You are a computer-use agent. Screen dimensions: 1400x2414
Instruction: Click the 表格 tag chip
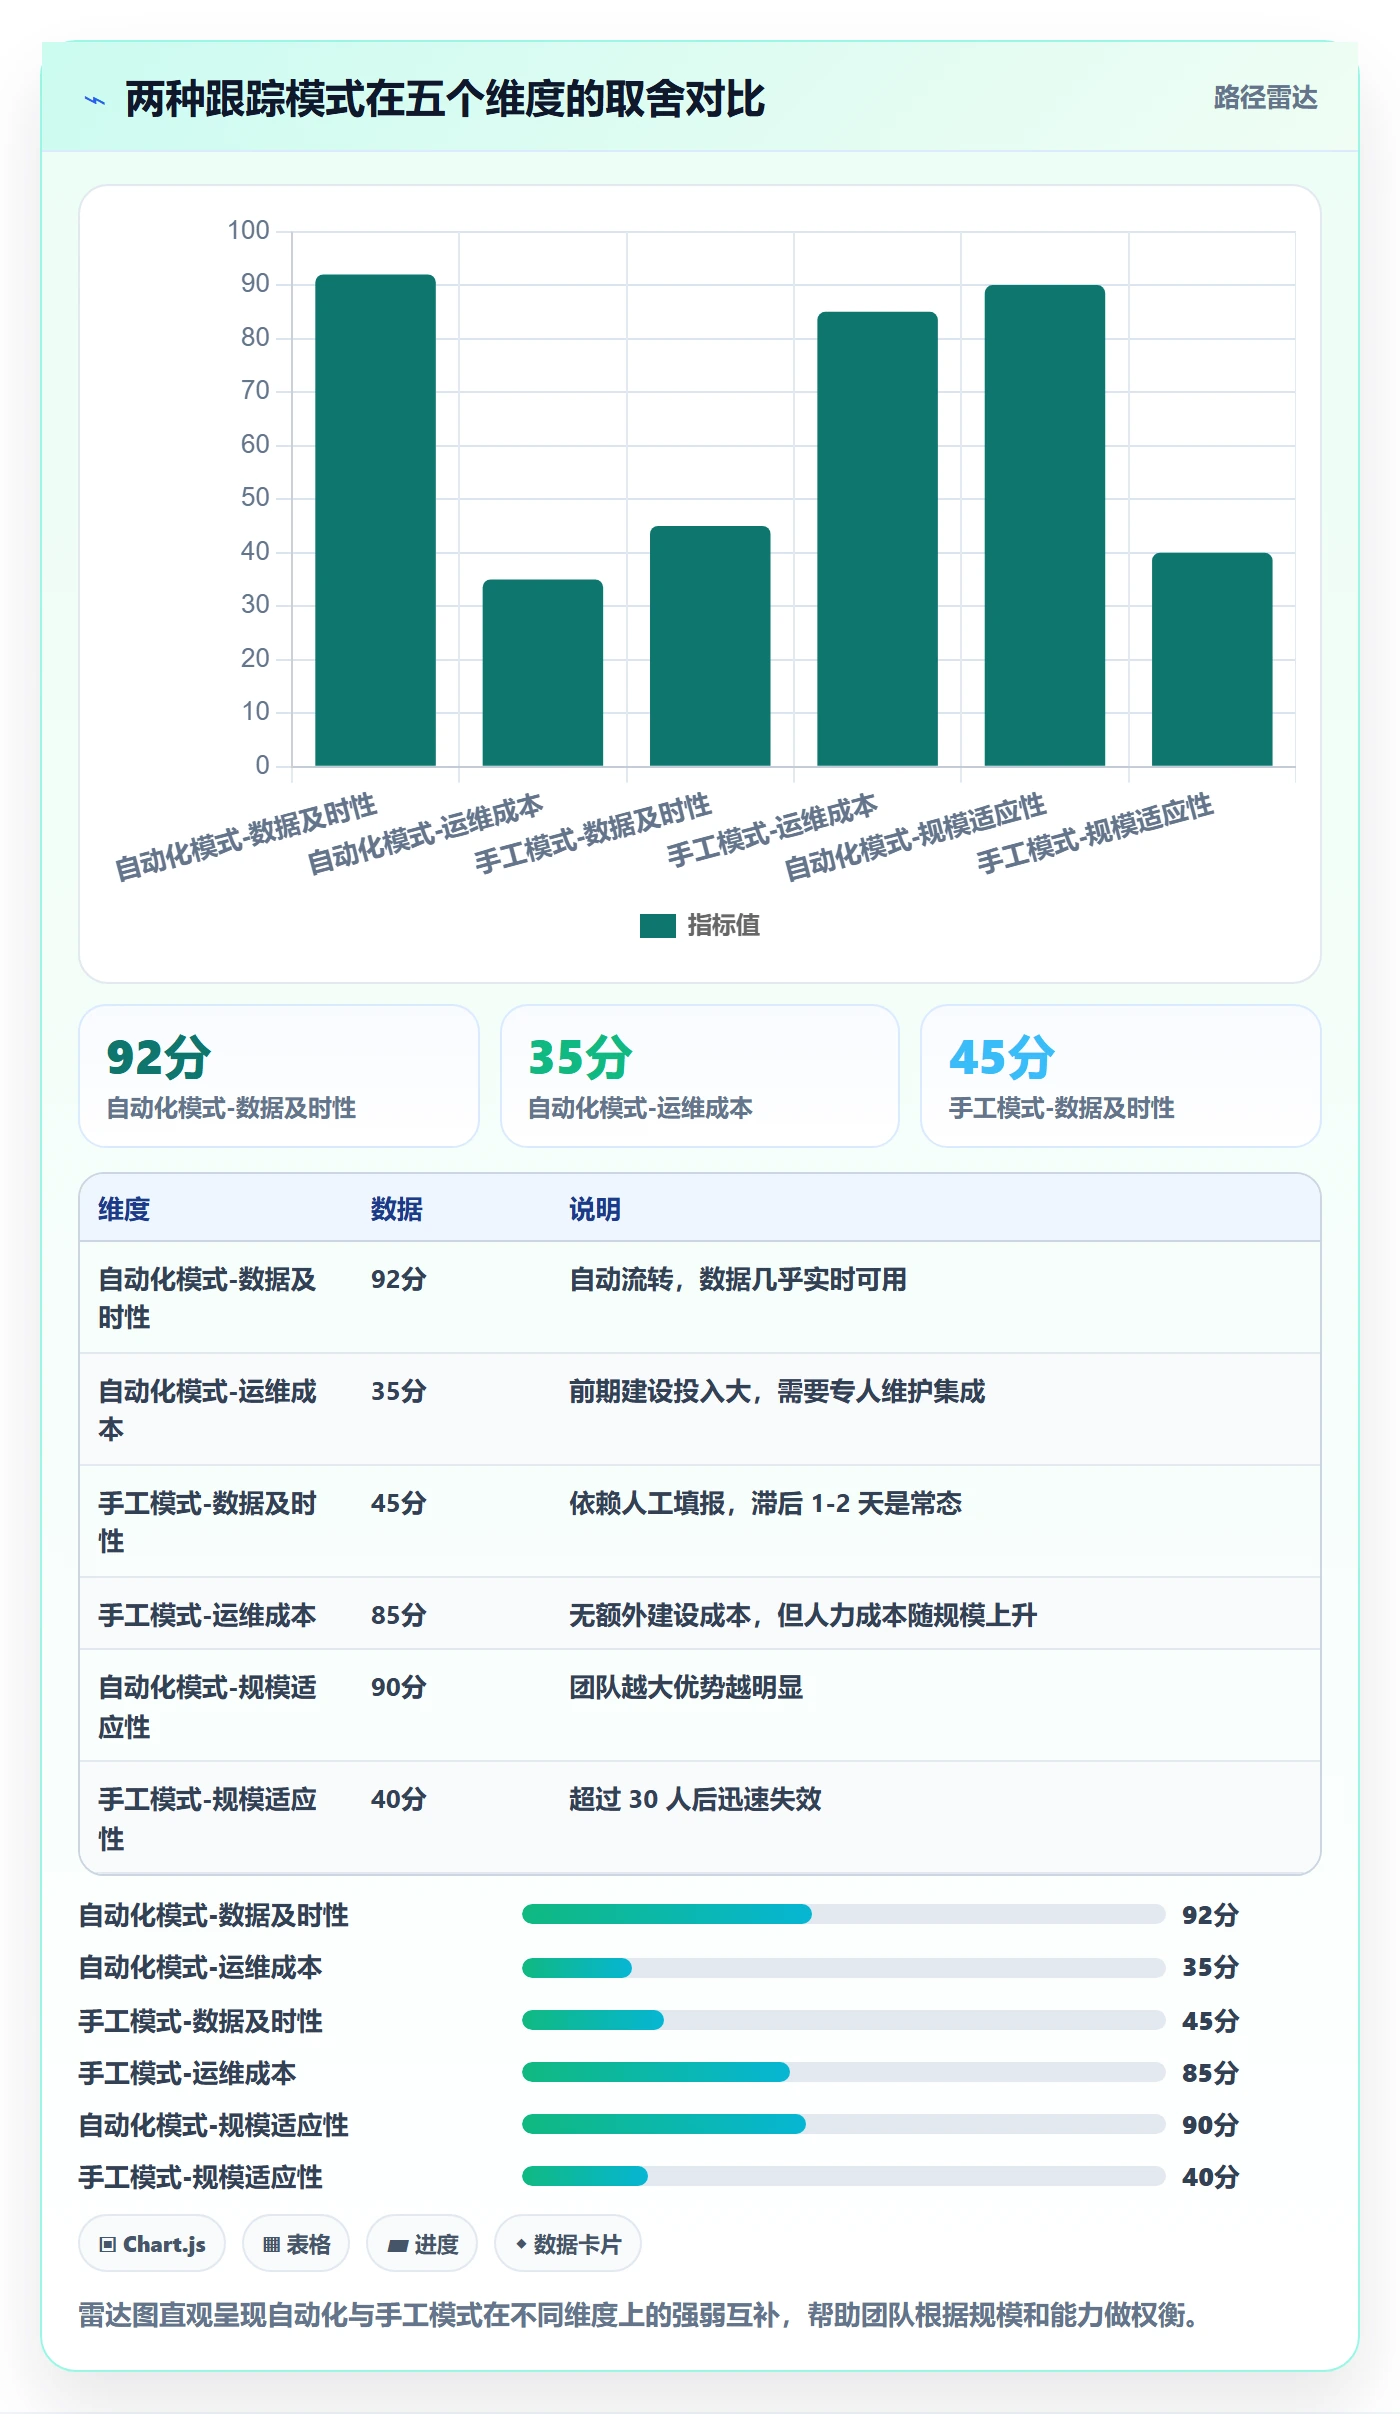(296, 2244)
